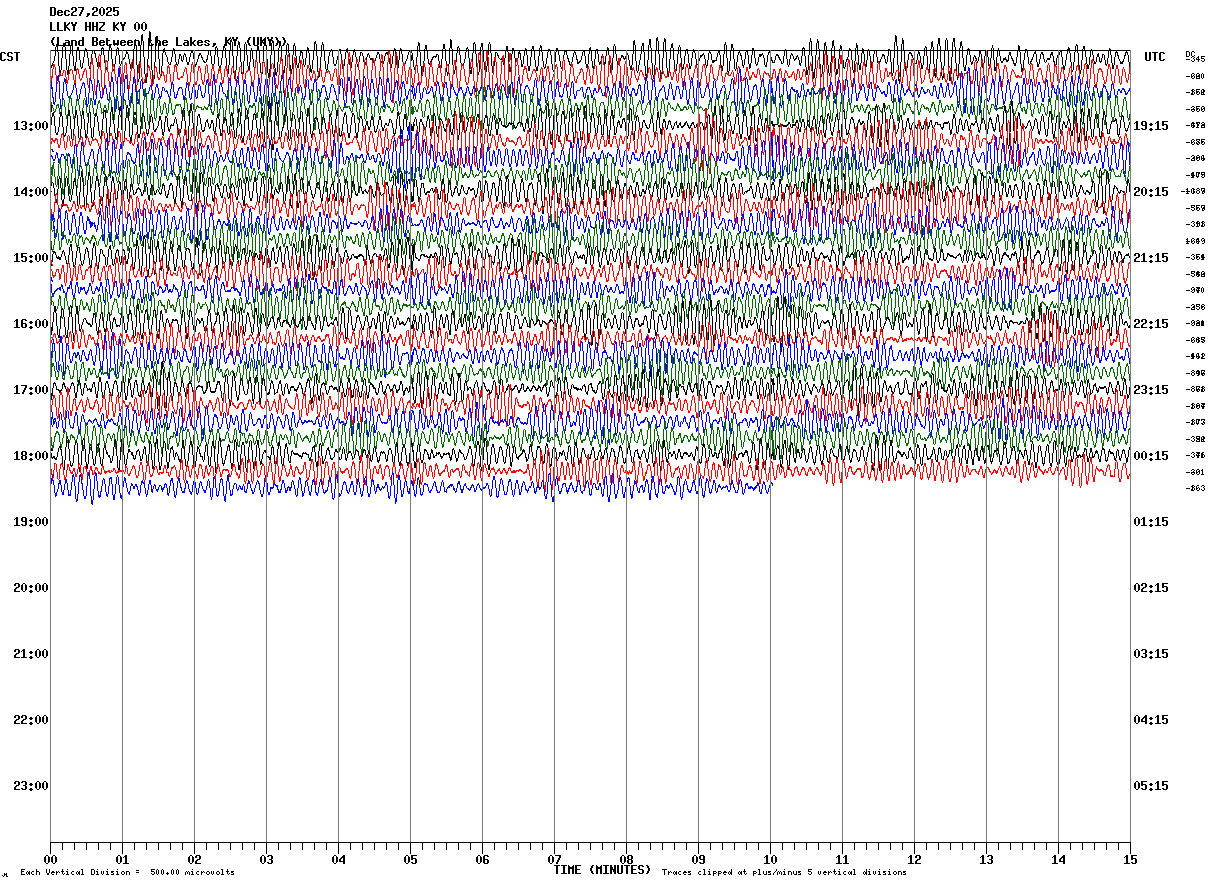
Task: Click minute 07 on the bottom axis
Action: (554, 859)
